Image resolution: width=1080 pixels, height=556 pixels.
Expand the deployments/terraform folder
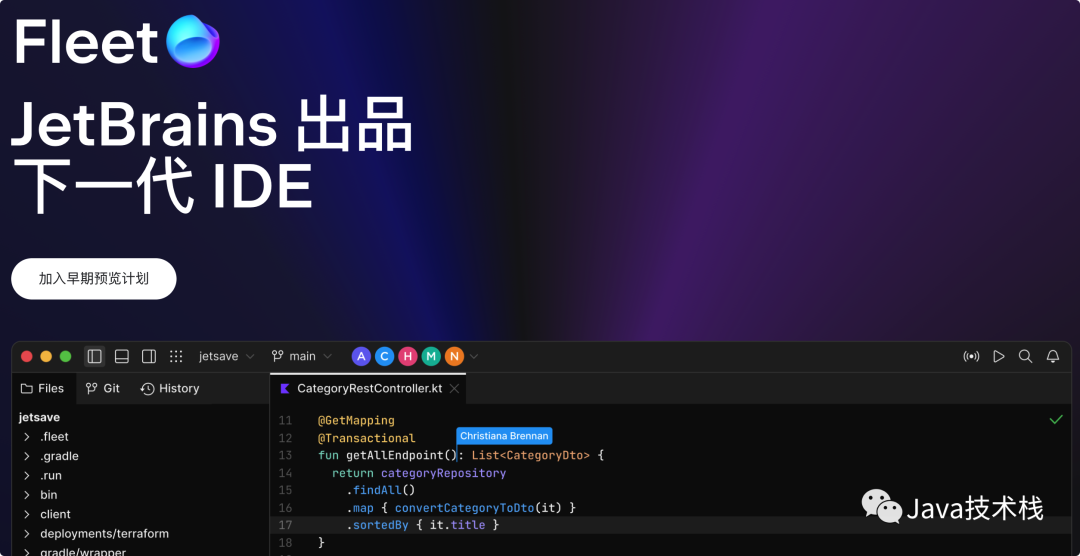(x=26, y=533)
